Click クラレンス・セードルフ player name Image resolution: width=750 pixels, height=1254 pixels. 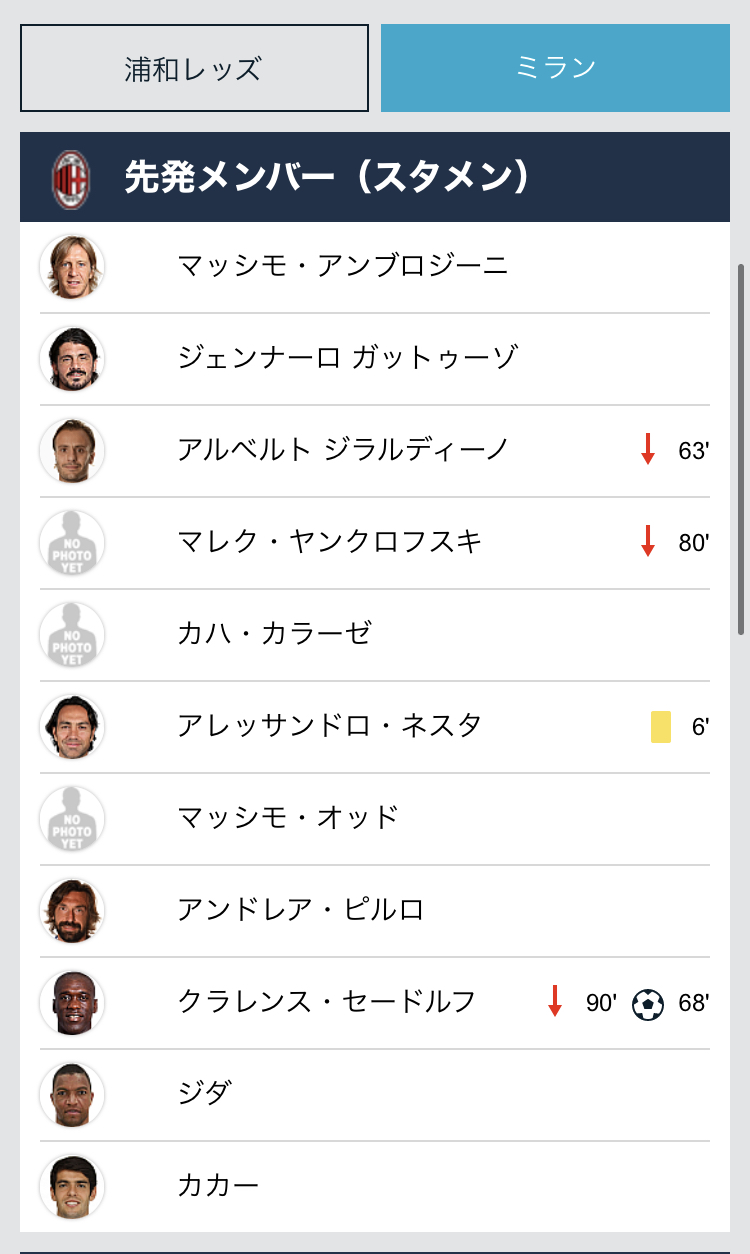[x=327, y=1002]
